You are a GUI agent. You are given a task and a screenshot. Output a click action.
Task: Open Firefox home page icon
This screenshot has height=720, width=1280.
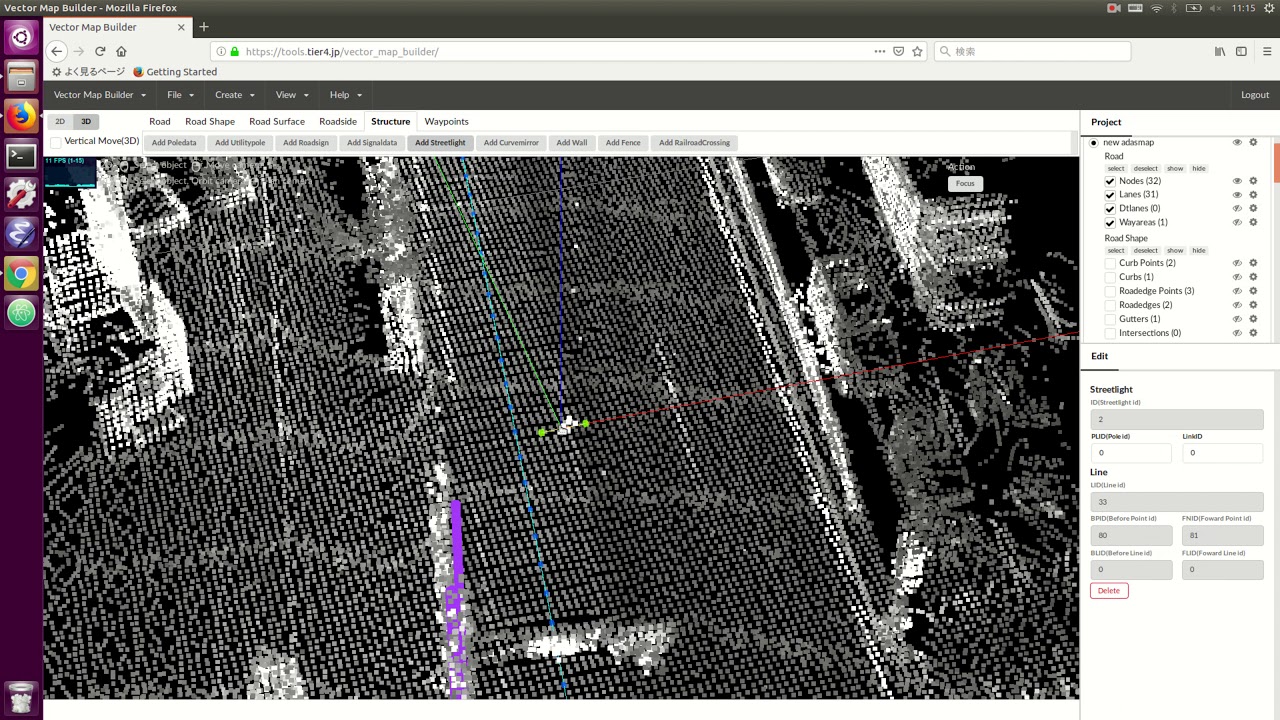pyautogui.click(x=121, y=51)
